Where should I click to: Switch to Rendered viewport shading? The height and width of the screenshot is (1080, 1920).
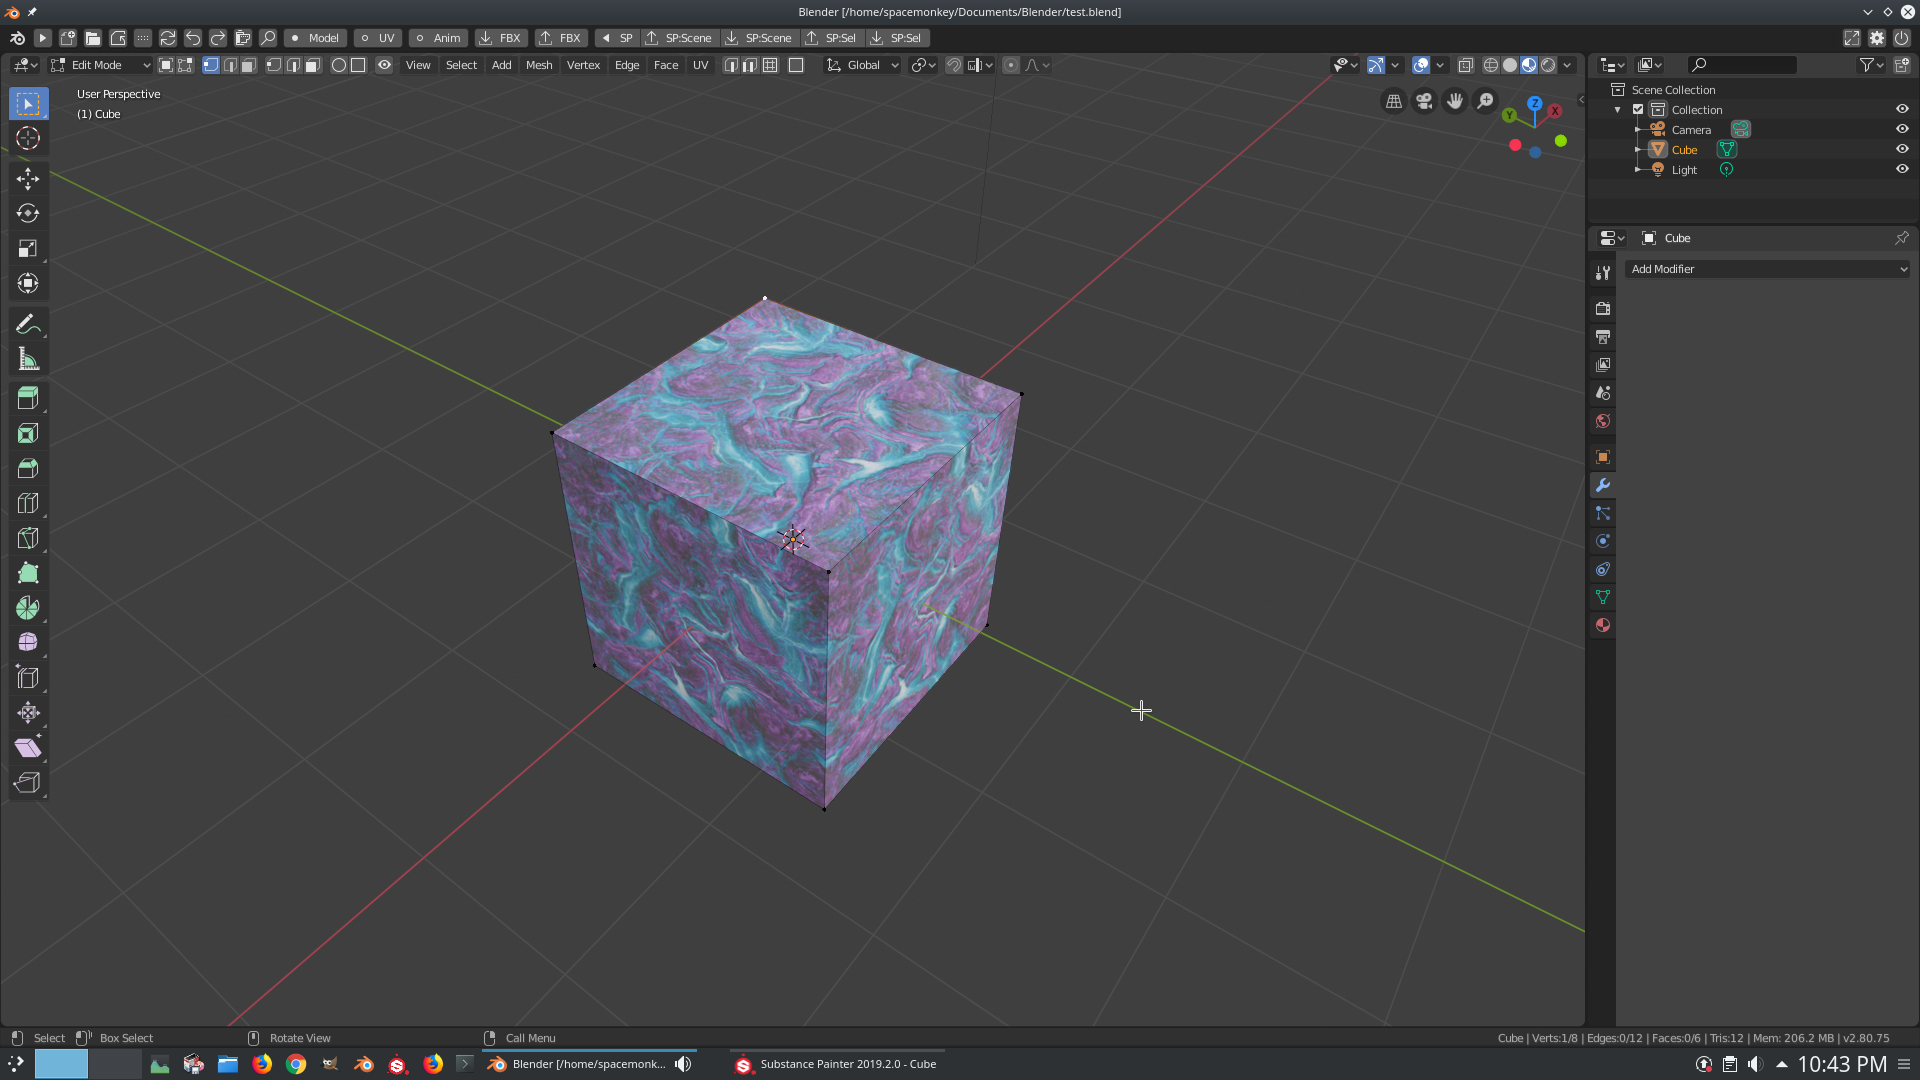(1548, 65)
